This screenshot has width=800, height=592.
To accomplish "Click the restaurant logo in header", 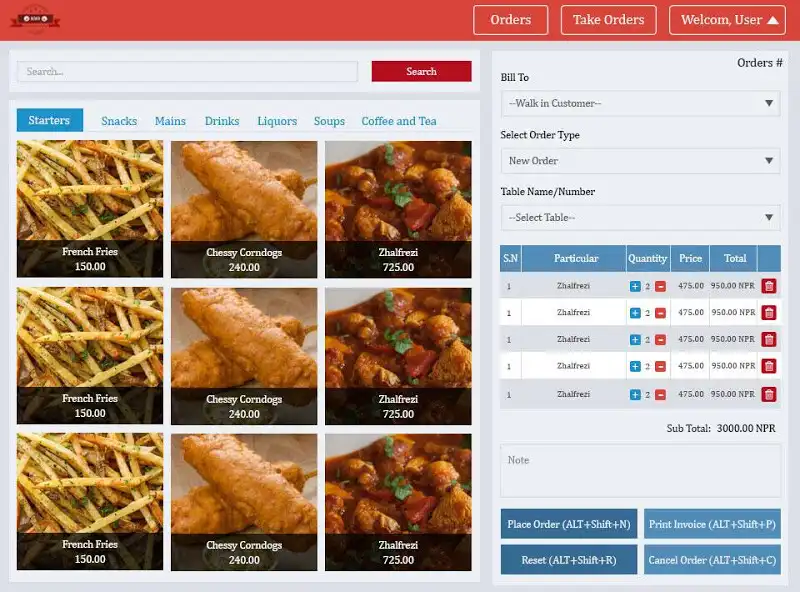I will click(35, 18).
